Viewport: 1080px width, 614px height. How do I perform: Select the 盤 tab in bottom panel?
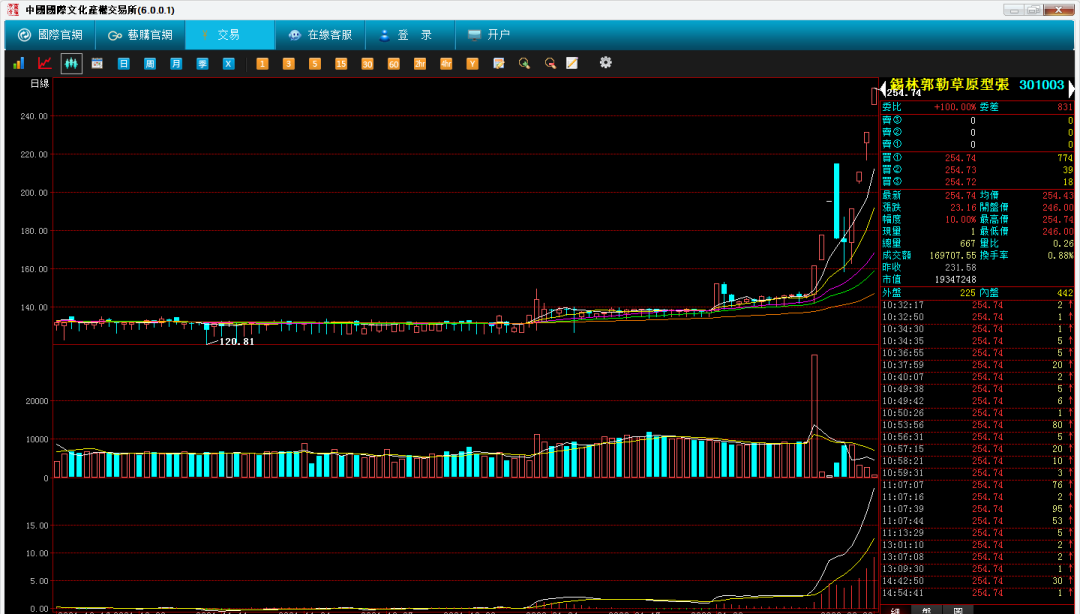926,611
